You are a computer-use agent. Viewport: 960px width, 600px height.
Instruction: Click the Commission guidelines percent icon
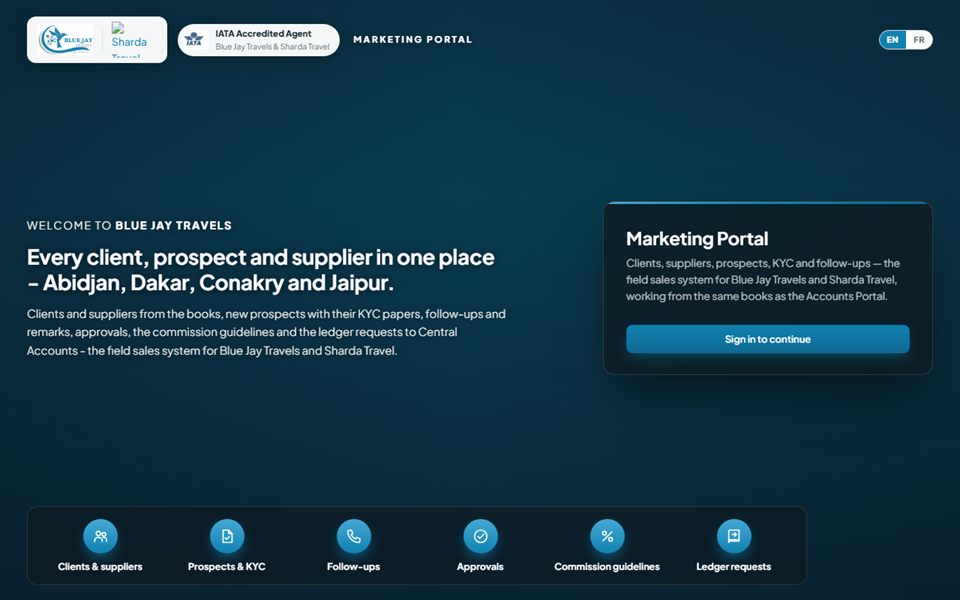tap(607, 536)
